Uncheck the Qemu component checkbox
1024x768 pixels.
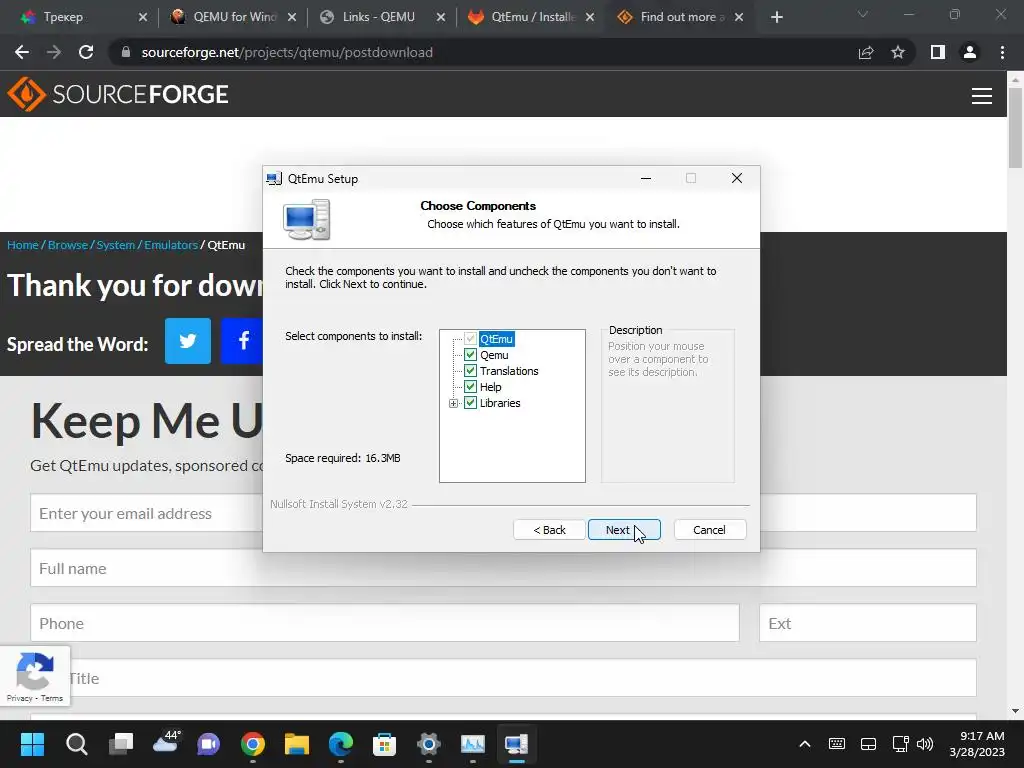tap(470, 355)
